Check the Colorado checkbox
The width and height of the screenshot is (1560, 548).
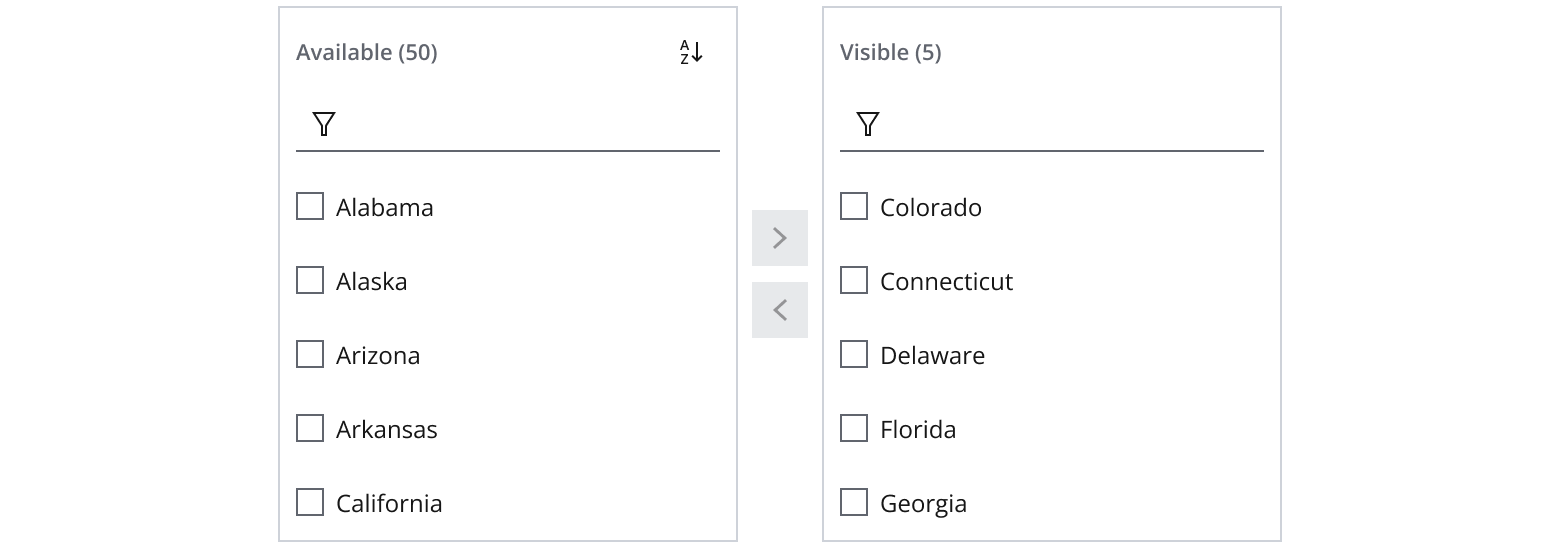854,207
